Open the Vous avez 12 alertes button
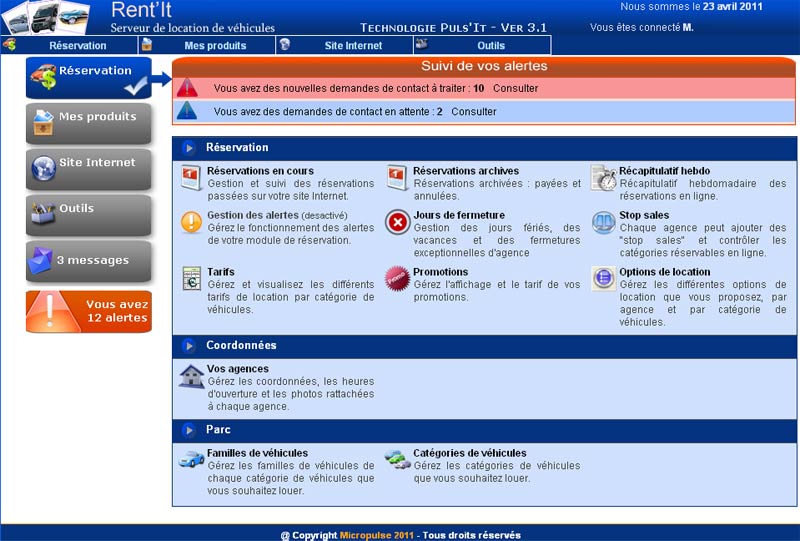 pyautogui.click(x=89, y=311)
